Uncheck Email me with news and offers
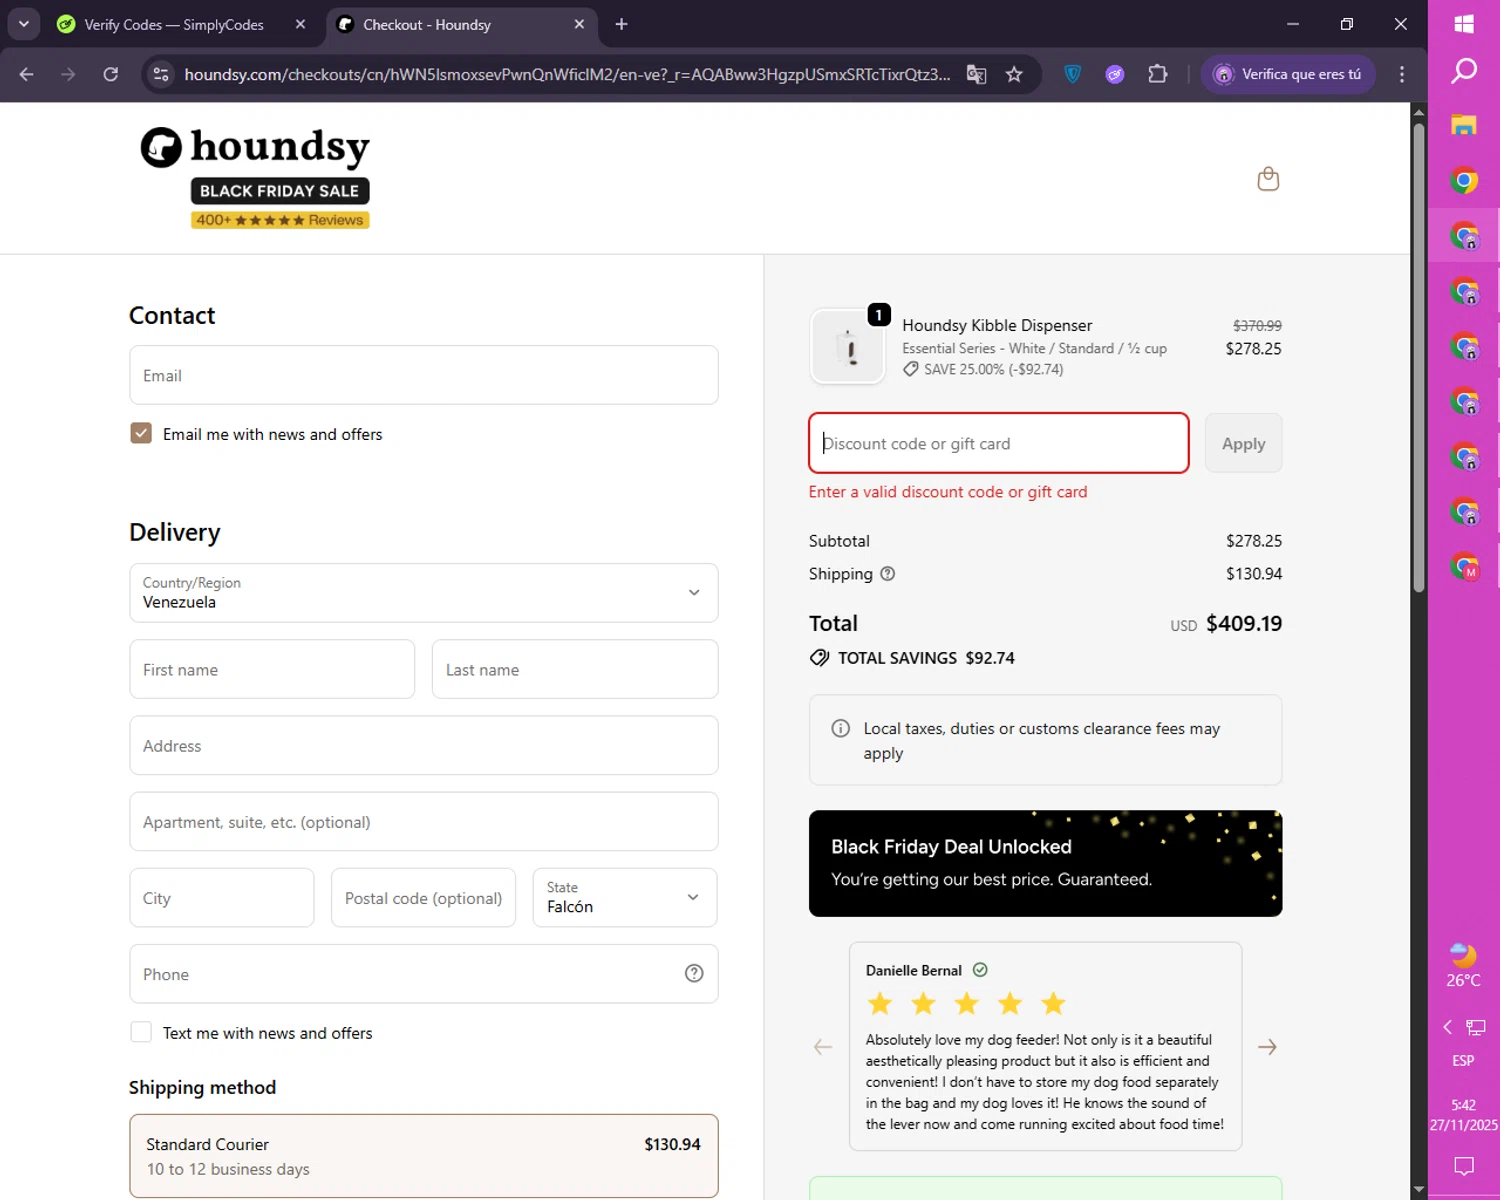This screenshot has height=1200, width=1500. [141, 433]
